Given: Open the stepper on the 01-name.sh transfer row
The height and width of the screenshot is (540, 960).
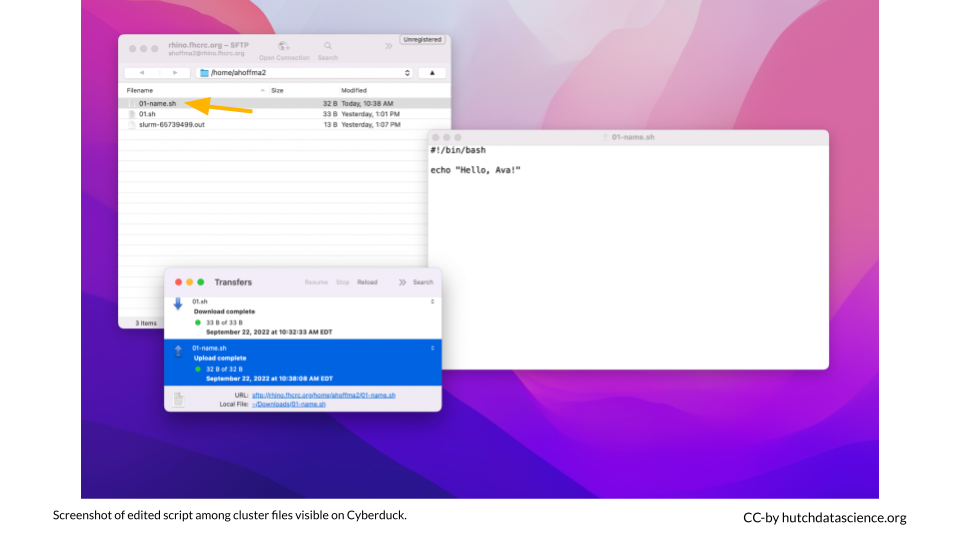Looking at the screenshot, I should point(432,348).
